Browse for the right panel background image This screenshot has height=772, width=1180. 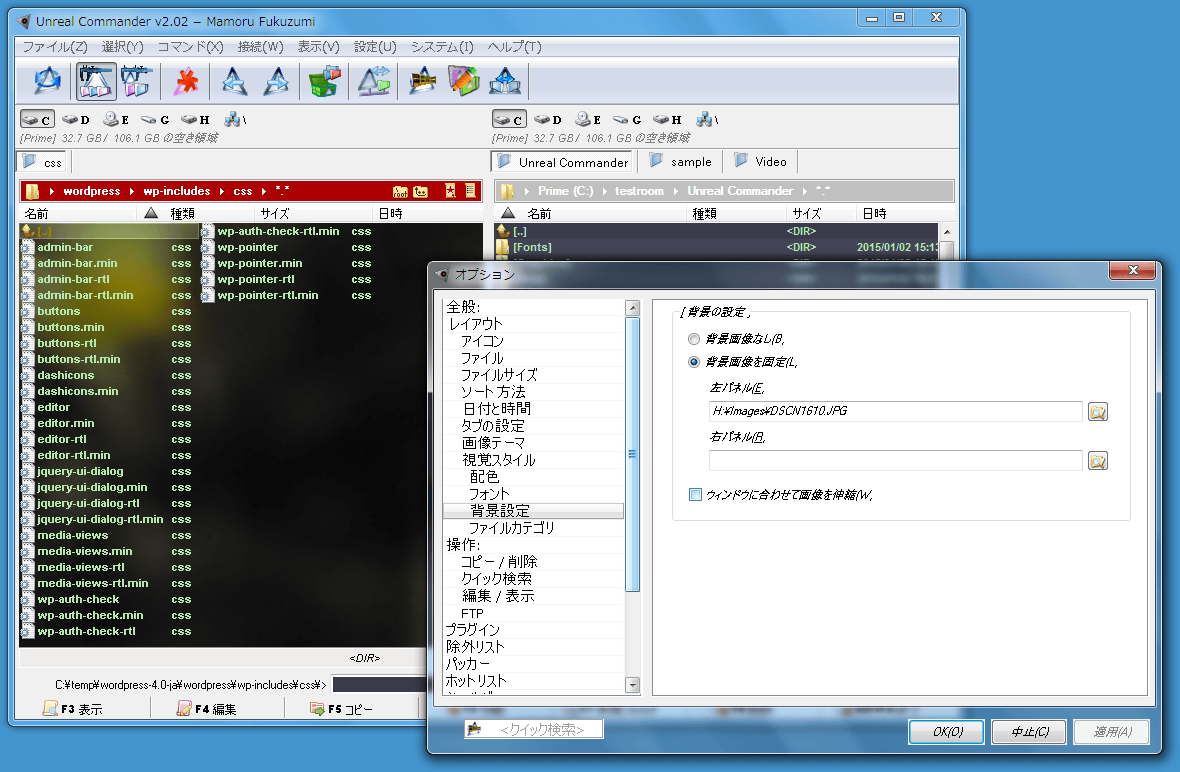(x=1097, y=460)
